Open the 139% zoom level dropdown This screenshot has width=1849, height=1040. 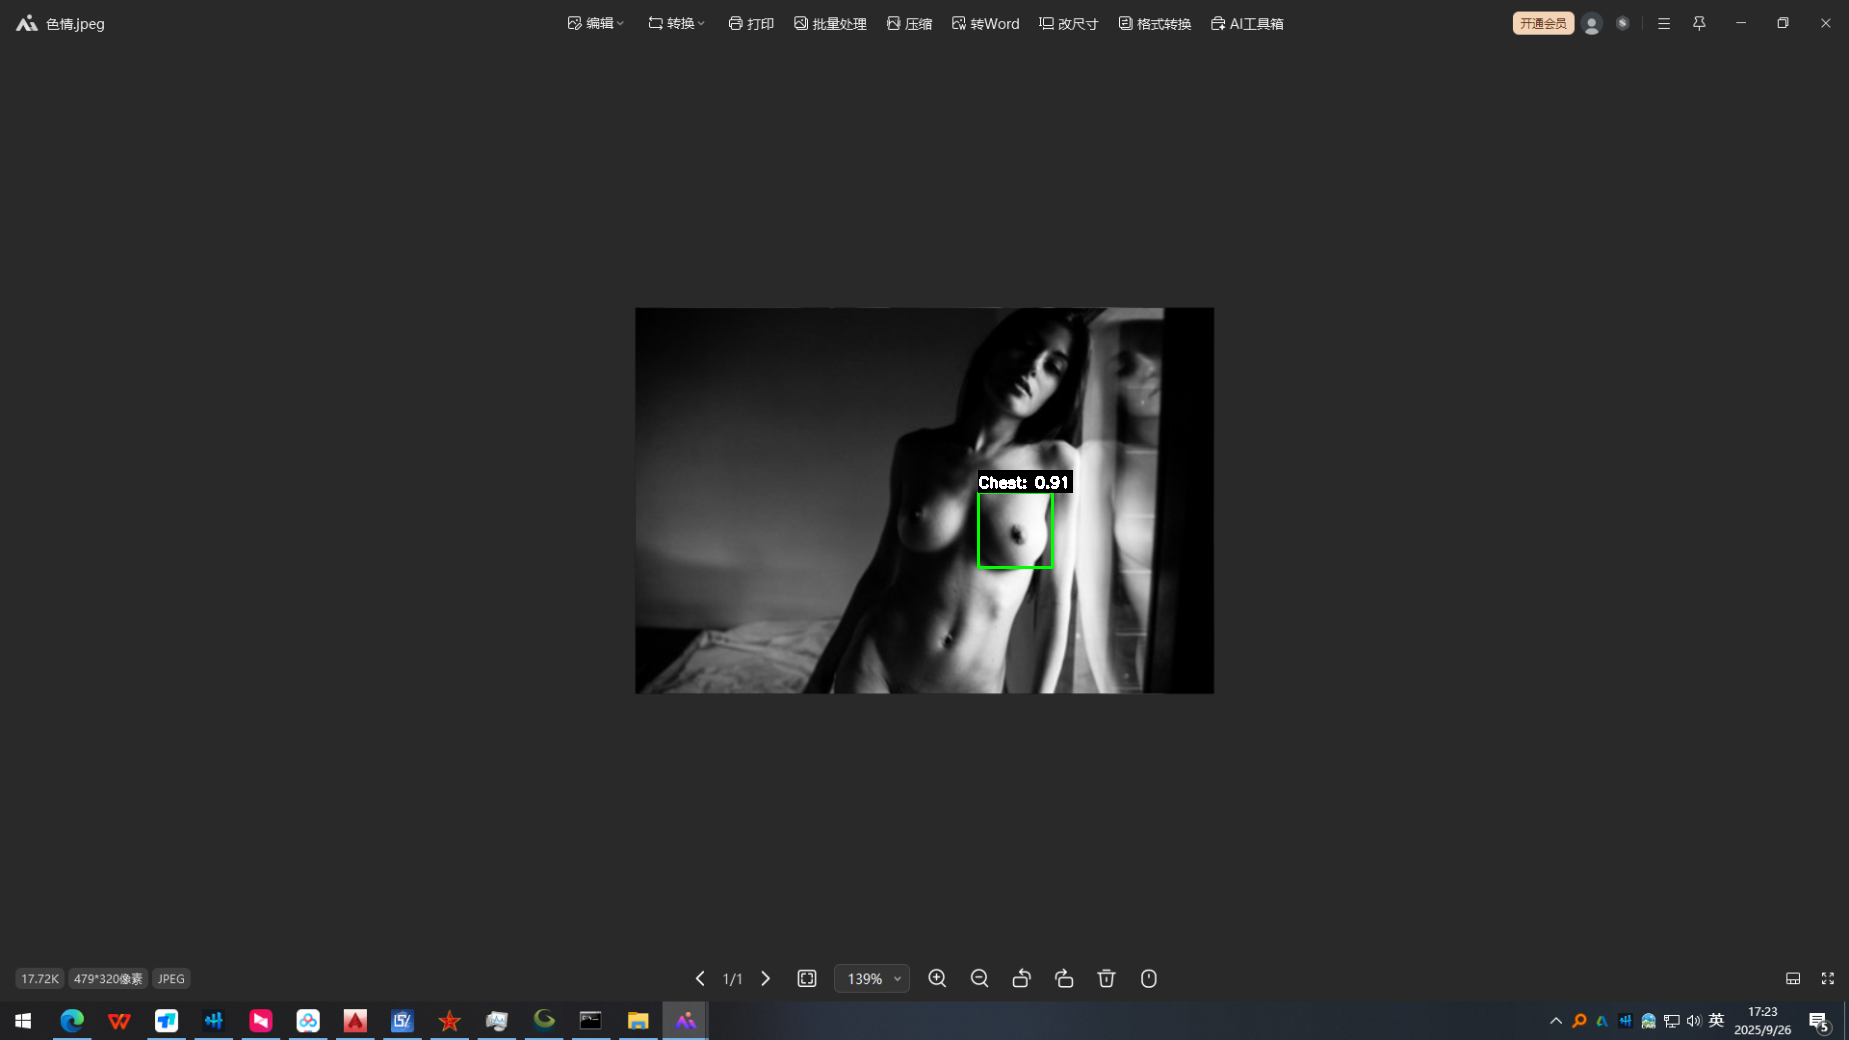point(872,978)
